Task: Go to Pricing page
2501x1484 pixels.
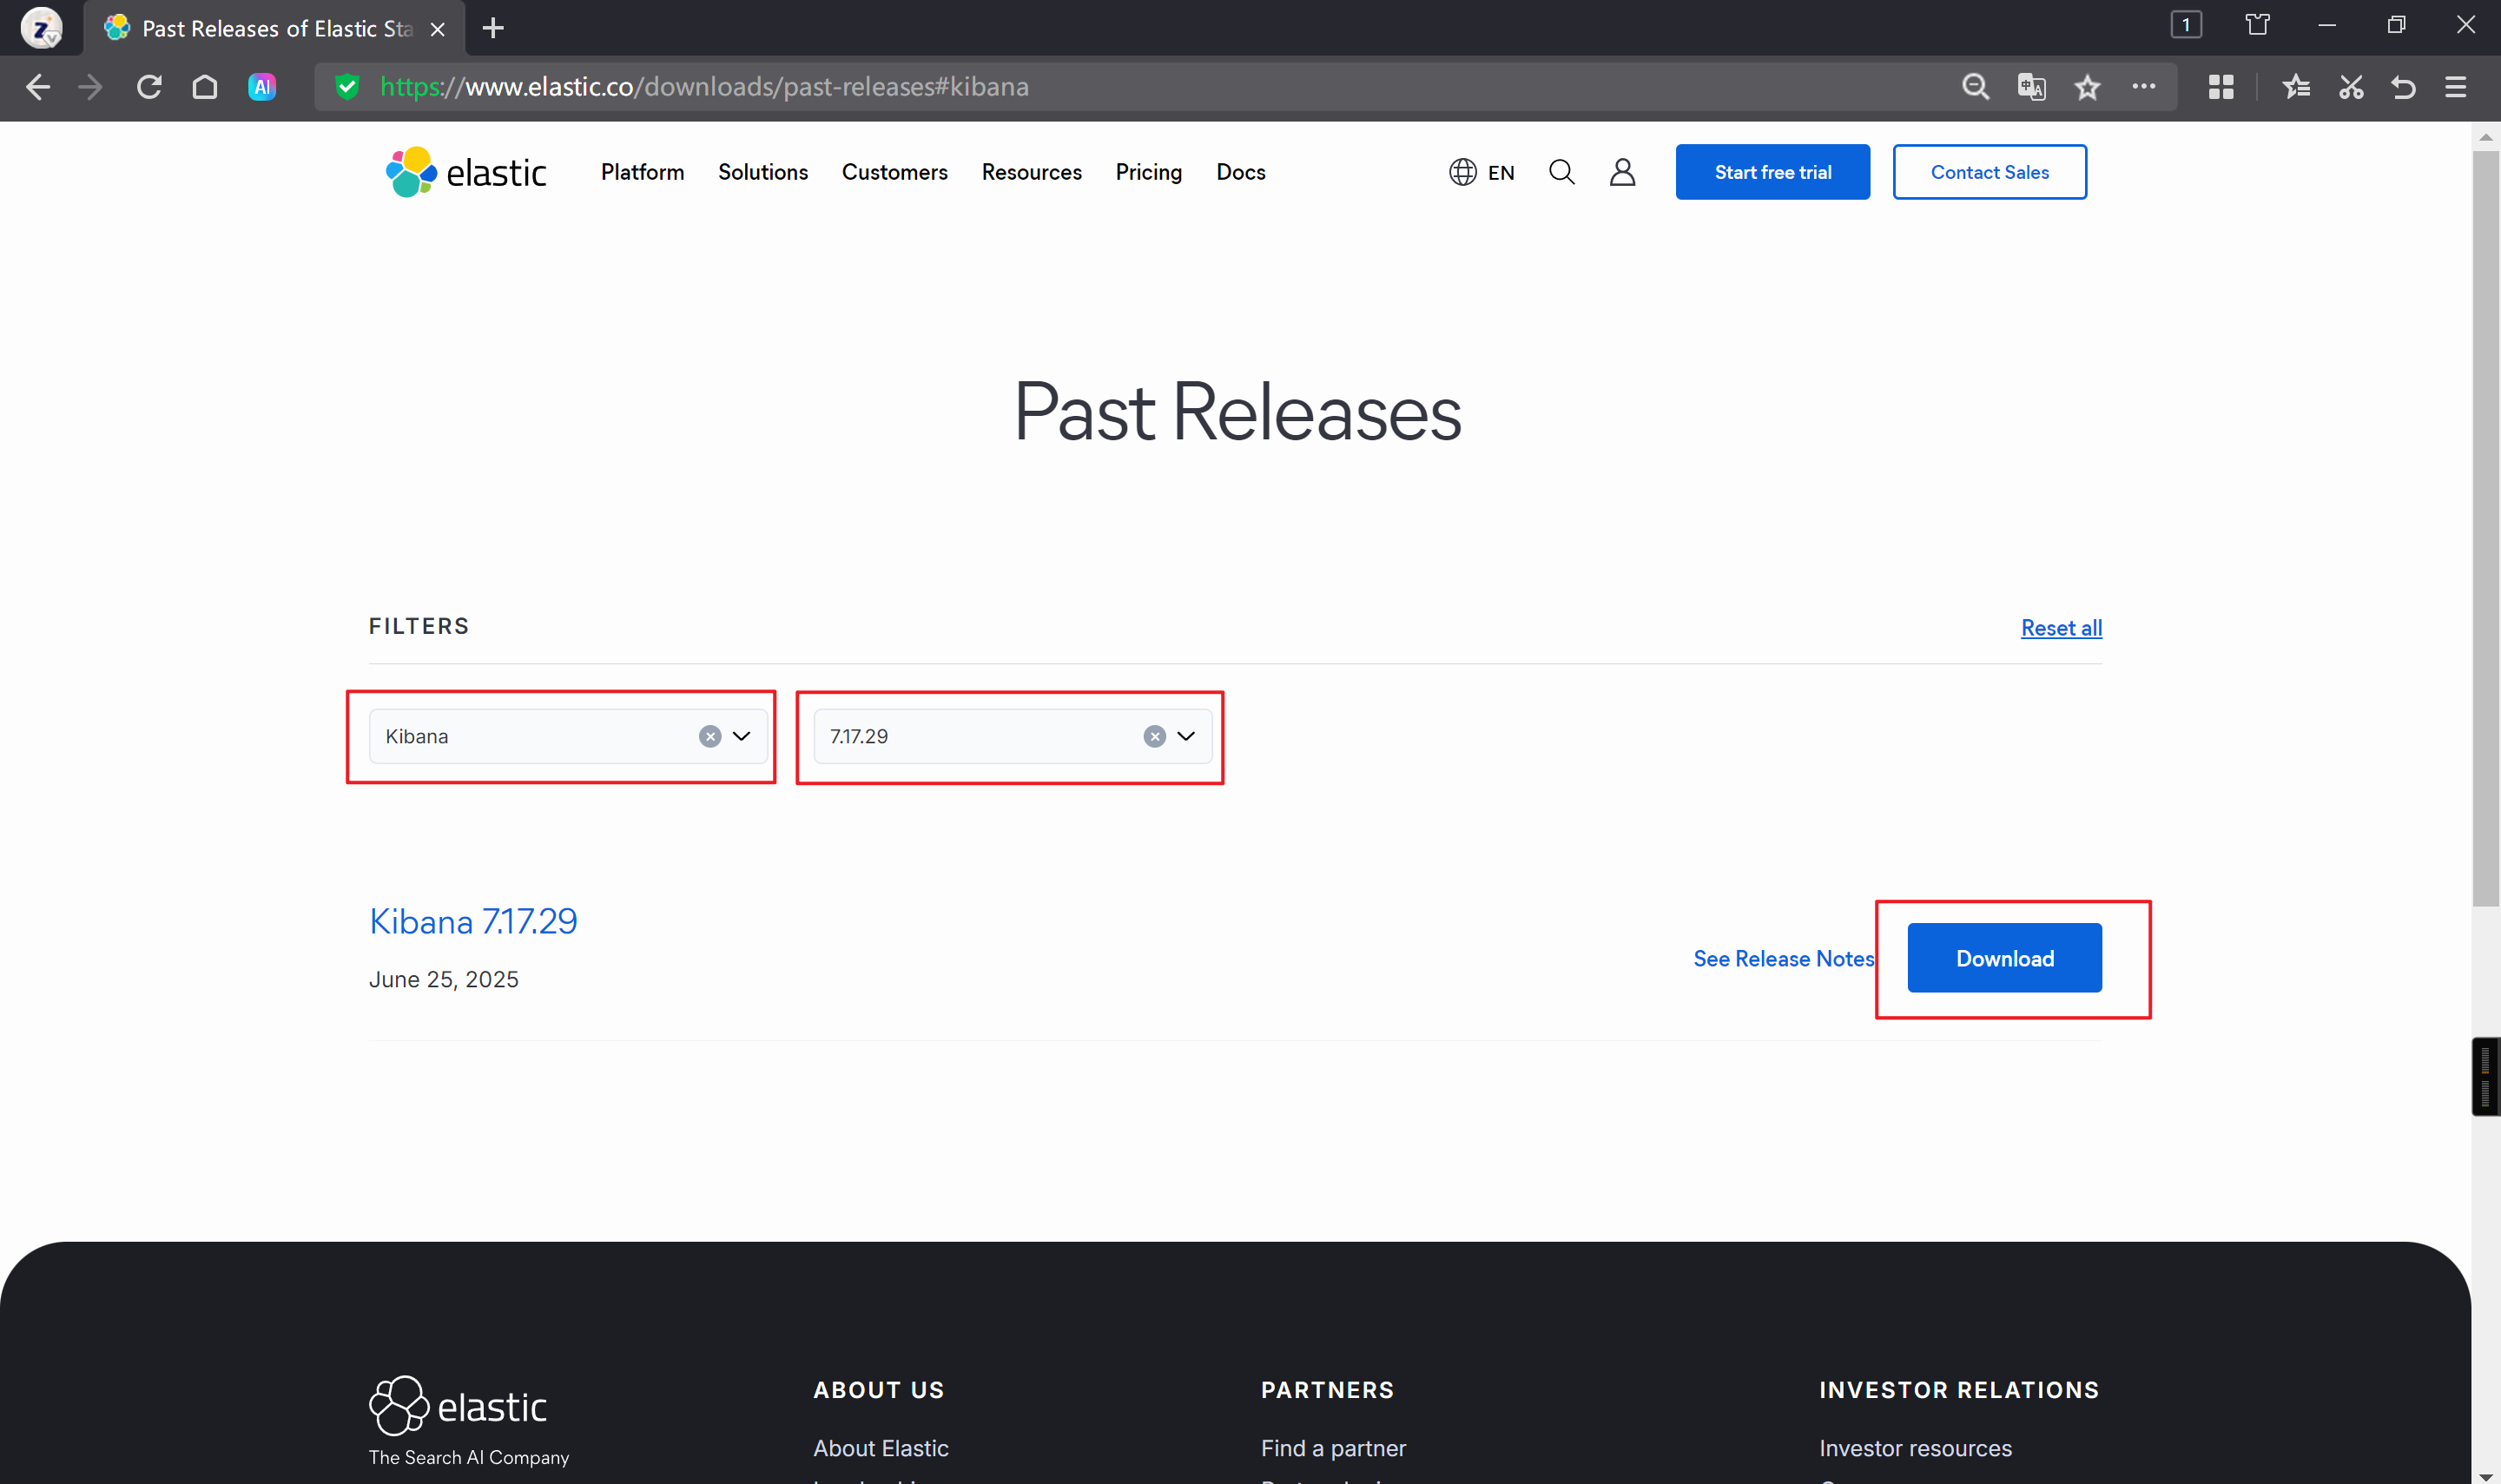Action: [1149, 172]
